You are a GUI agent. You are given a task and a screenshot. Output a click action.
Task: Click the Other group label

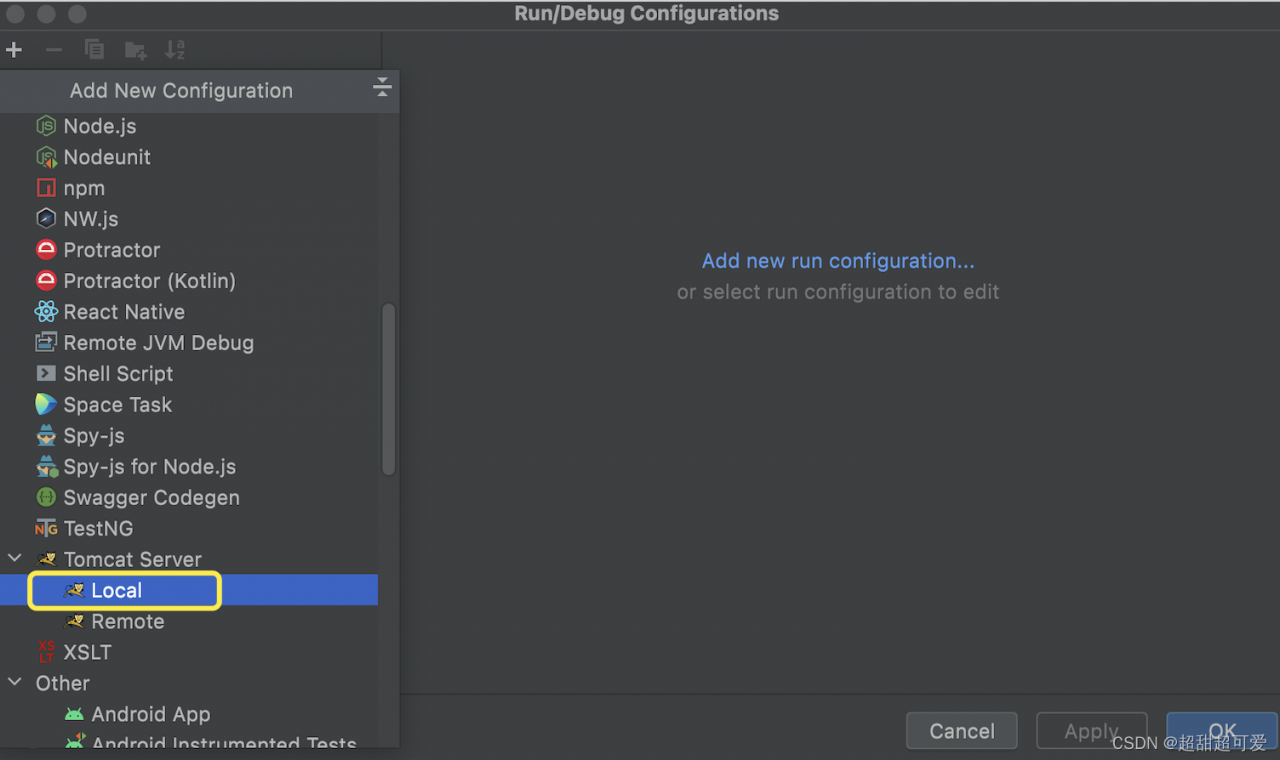point(63,683)
